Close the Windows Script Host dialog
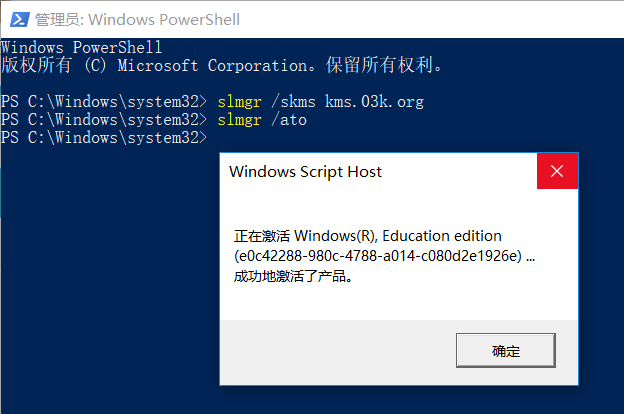This screenshot has height=414, width=624. point(557,171)
